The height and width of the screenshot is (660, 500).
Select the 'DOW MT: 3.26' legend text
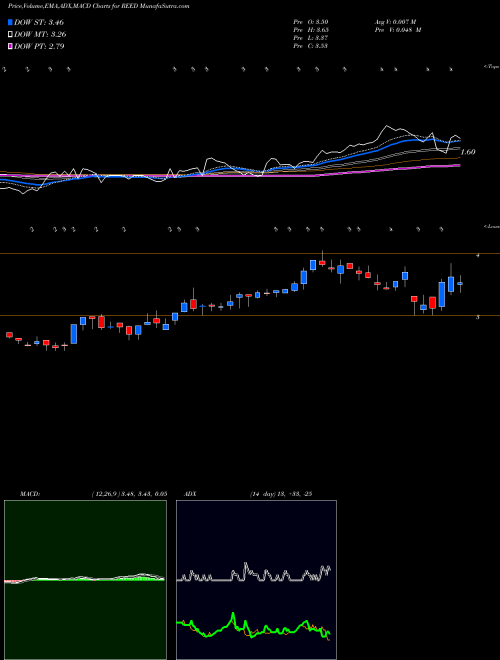(40, 35)
